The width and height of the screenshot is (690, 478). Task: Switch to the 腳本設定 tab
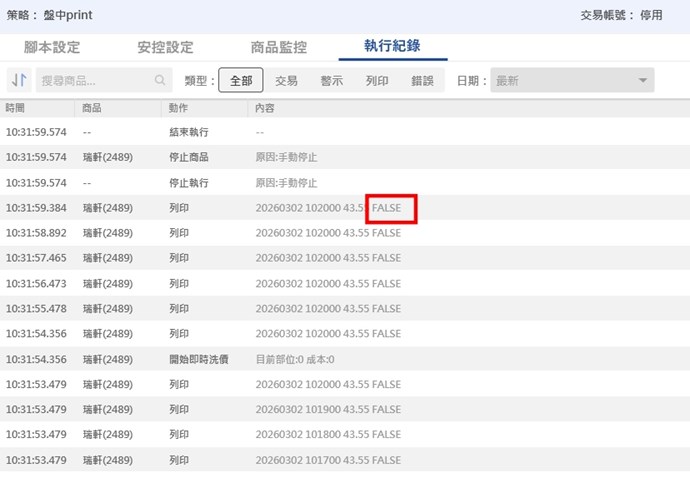(52, 47)
